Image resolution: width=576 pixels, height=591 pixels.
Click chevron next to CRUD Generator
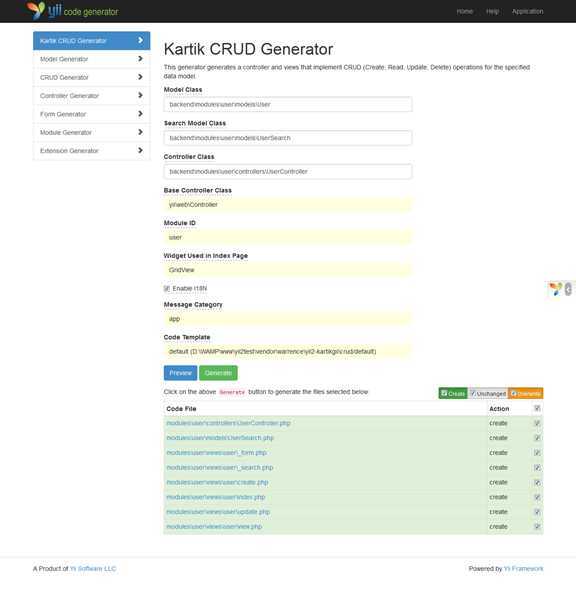140,77
